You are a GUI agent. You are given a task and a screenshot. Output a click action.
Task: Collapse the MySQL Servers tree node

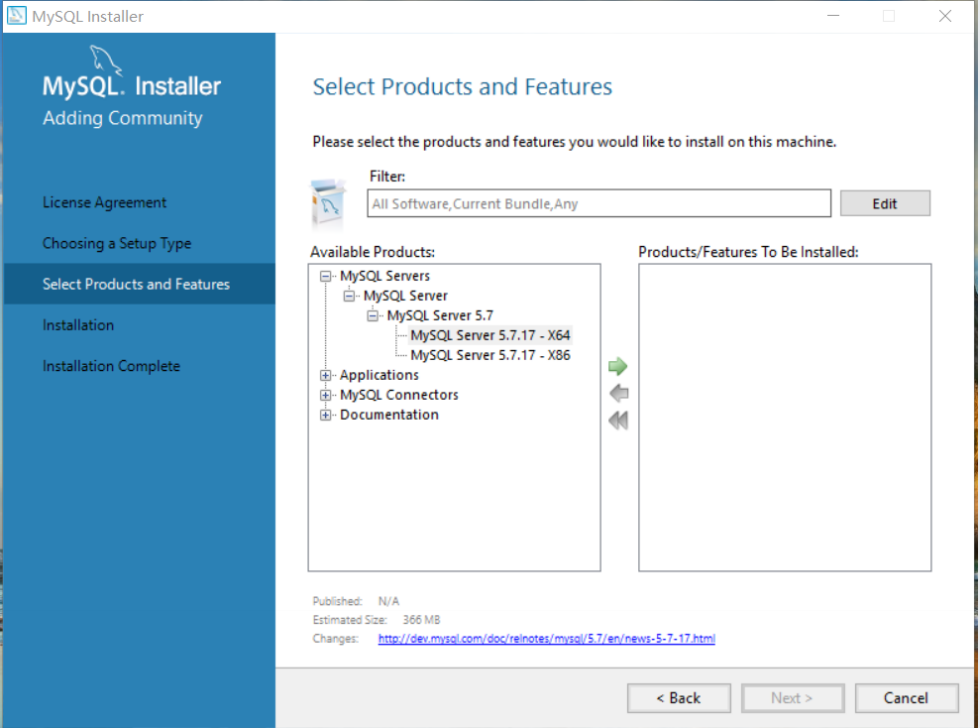(x=325, y=276)
